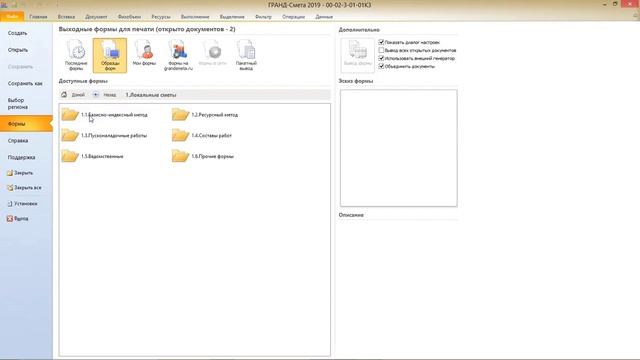Click the 'Выход' exit item

[18, 219]
